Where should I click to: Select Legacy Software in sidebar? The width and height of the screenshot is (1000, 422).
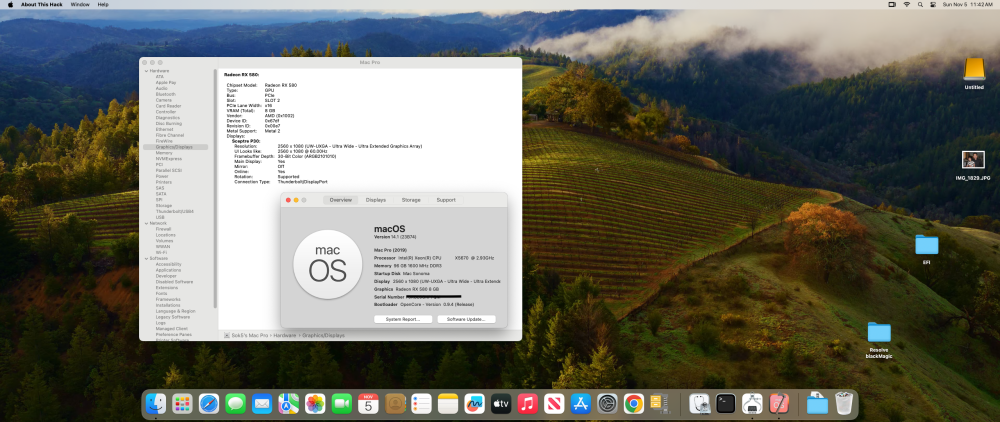[173, 317]
